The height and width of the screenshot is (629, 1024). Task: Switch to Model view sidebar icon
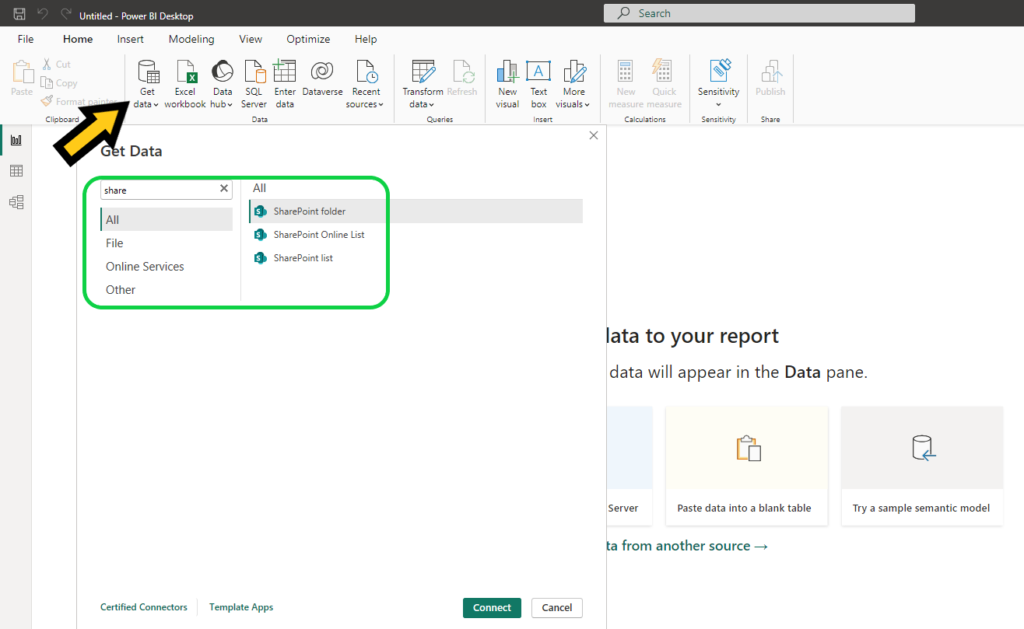click(16, 202)
